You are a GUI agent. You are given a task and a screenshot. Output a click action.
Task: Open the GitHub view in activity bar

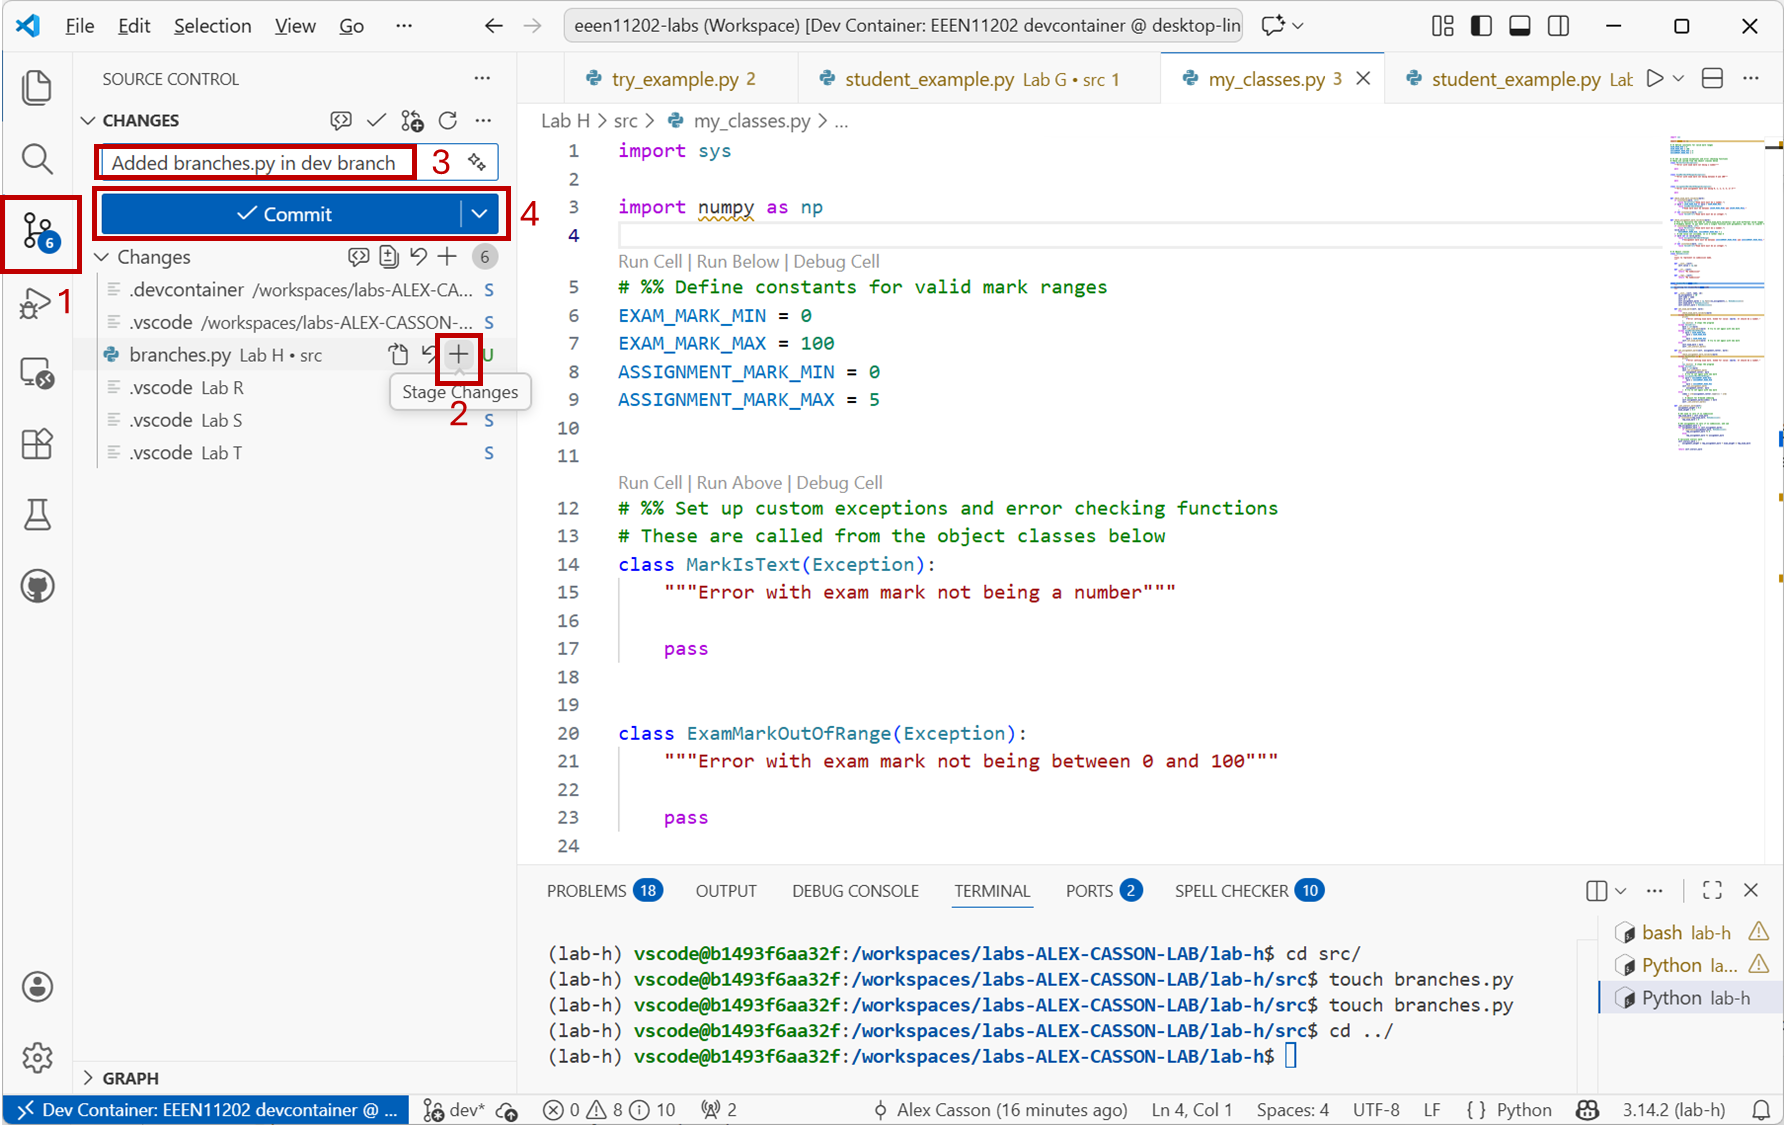point(37,586)
